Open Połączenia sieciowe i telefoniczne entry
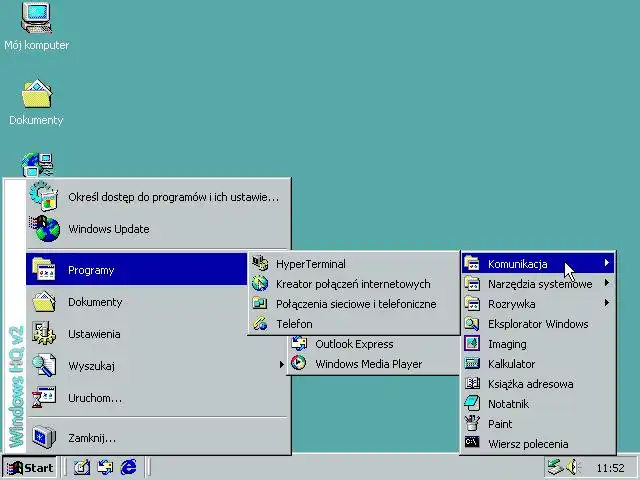 point(353,304)
